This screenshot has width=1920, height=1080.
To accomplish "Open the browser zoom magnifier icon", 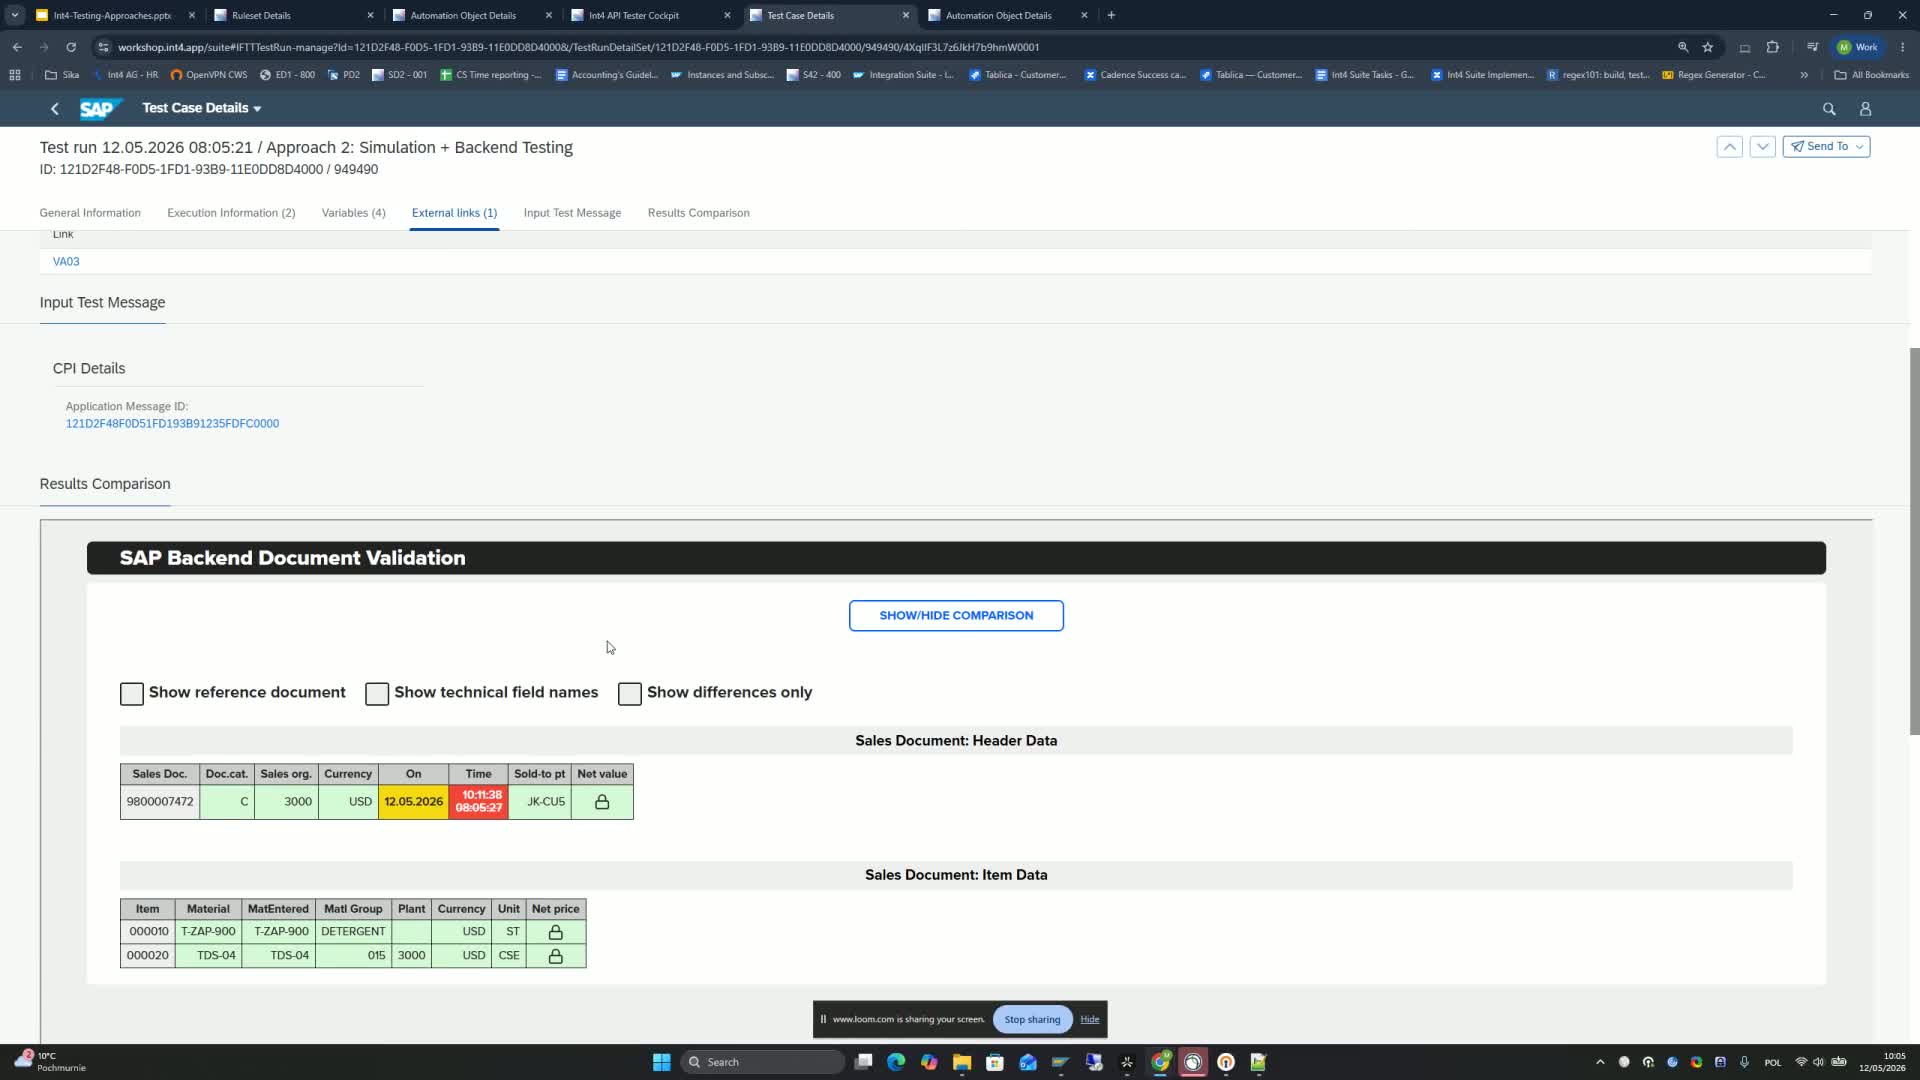I will (1683, 47).
